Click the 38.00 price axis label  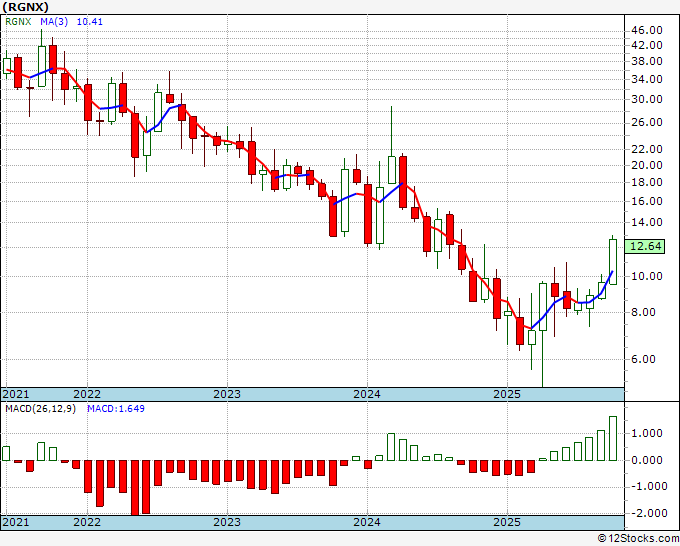pyautogui.click(x=647, y=61)
